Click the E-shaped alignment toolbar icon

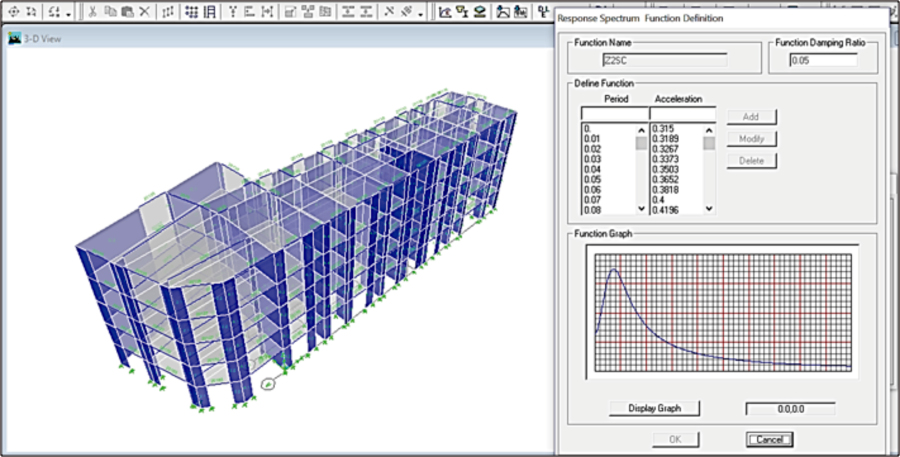tap(250, 11)
